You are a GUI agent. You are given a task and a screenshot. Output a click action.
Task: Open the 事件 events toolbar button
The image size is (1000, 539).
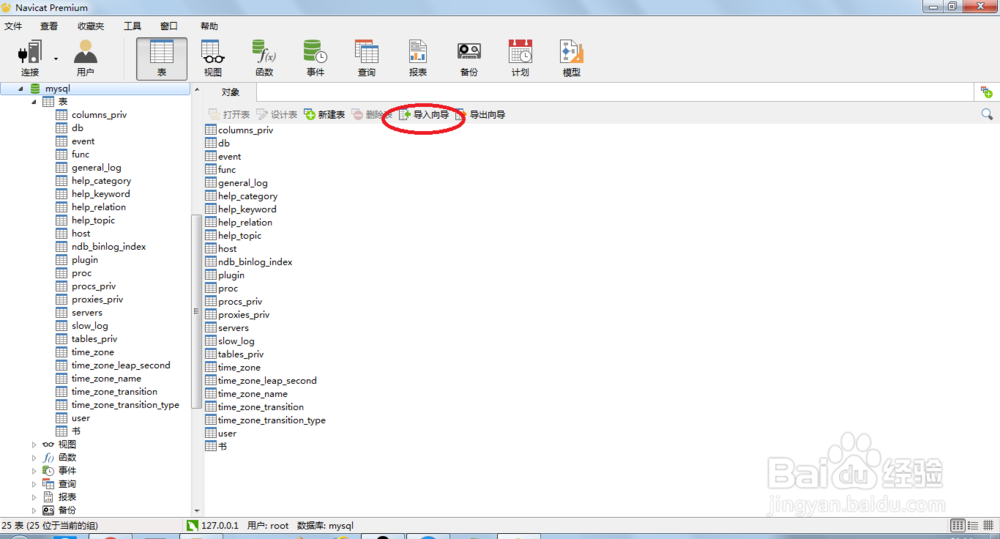pyautogui.click(x=315, y=59)
